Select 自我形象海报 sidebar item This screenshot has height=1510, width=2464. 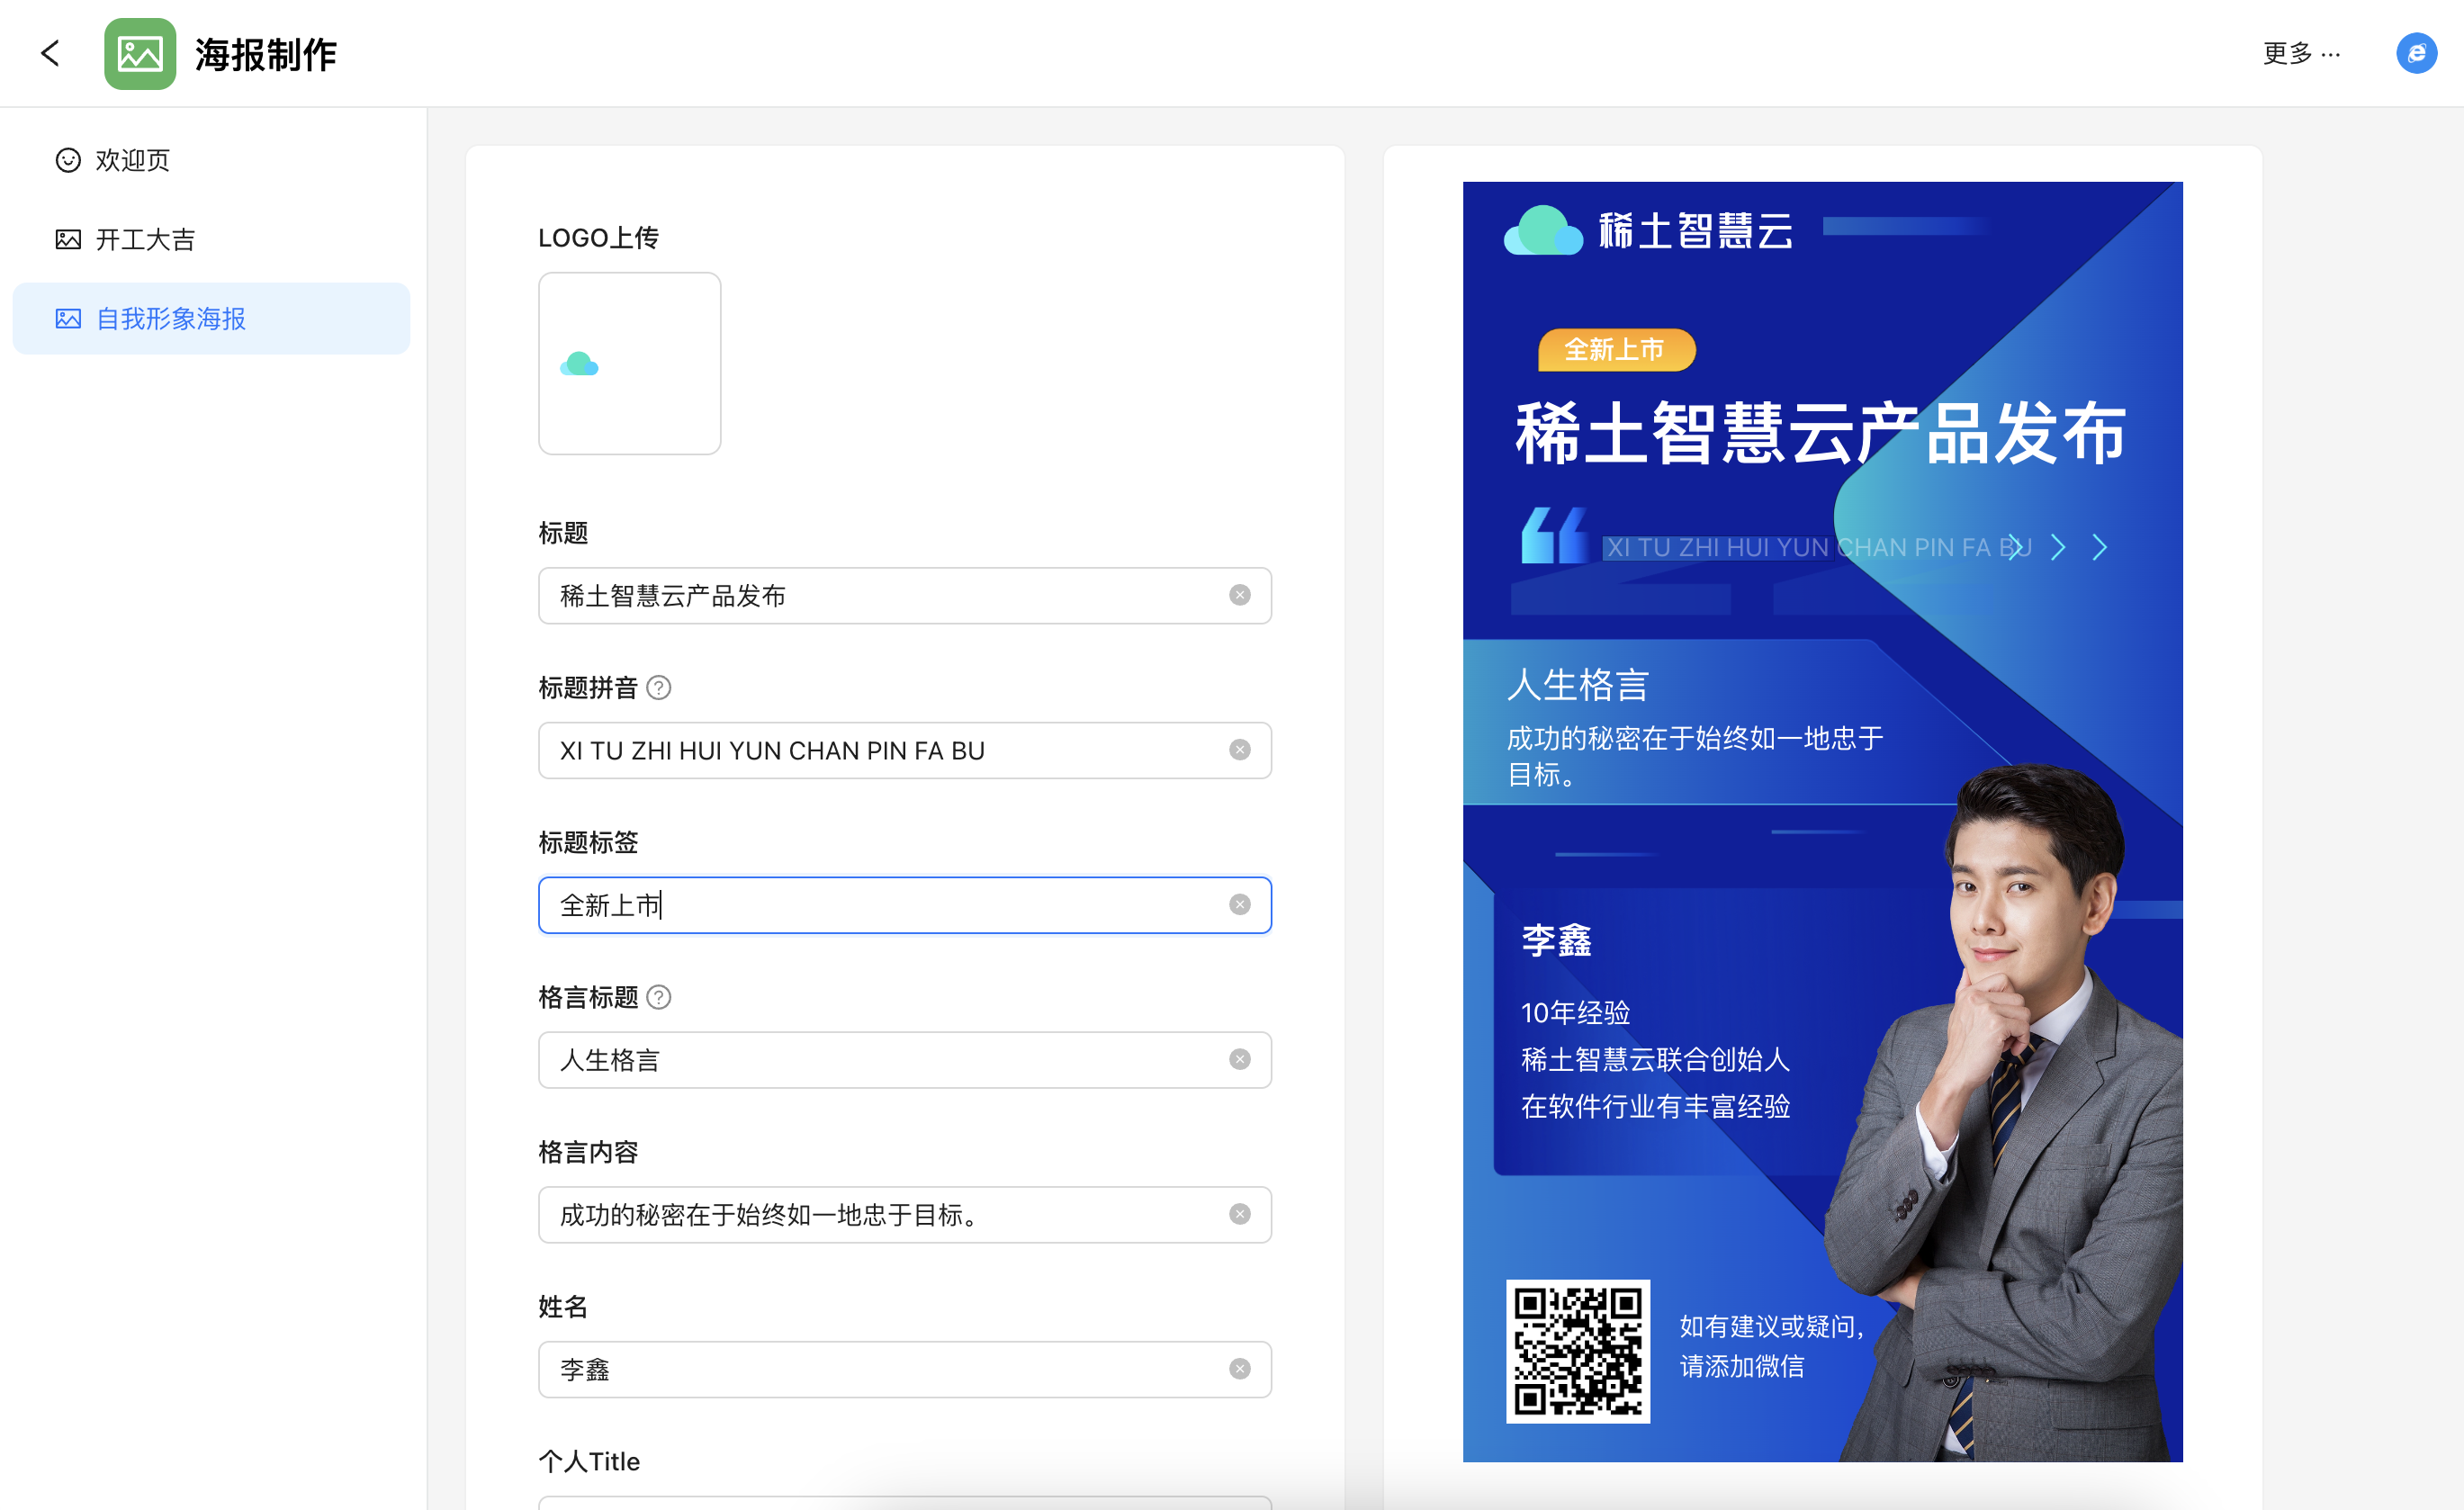[x=170, y=319]
